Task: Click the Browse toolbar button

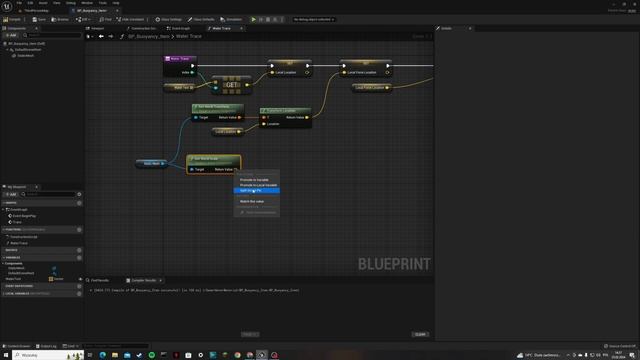Action: [60, 20]
